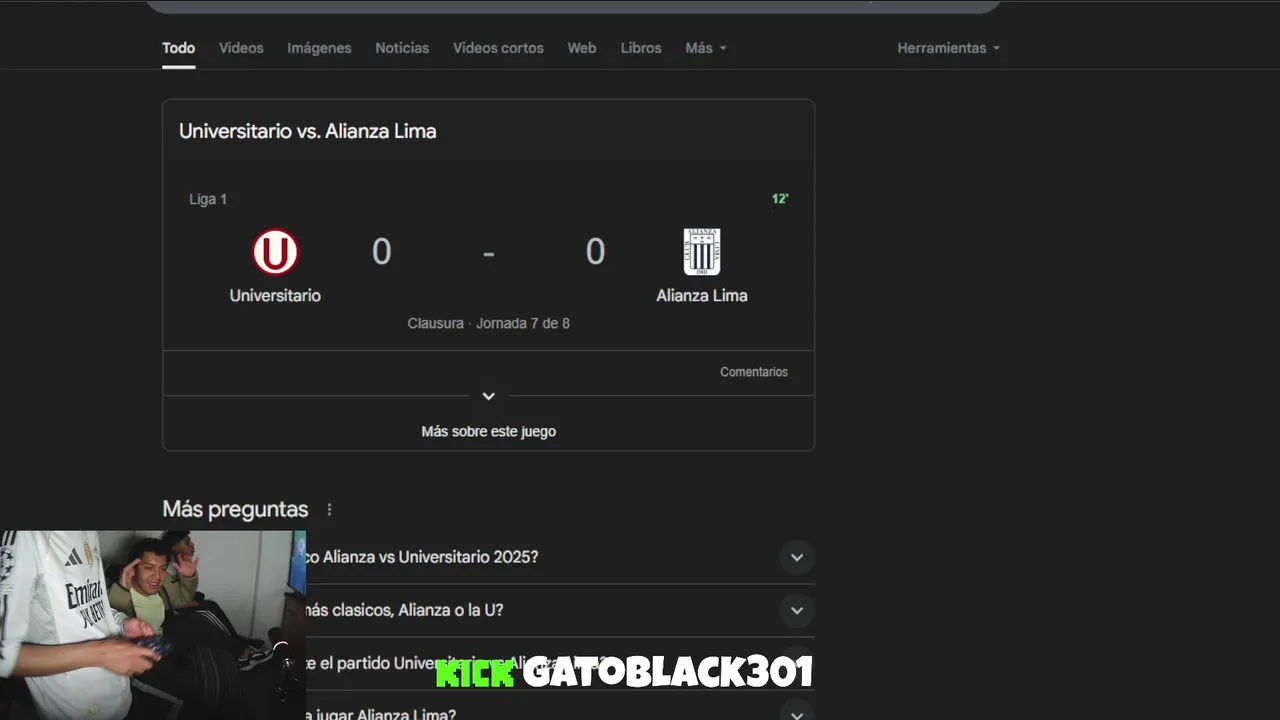Screen dimensions: 1280x720
Task: Click Clausura · Jornada 7 de 8 text
Action: (x=489, y=324)
